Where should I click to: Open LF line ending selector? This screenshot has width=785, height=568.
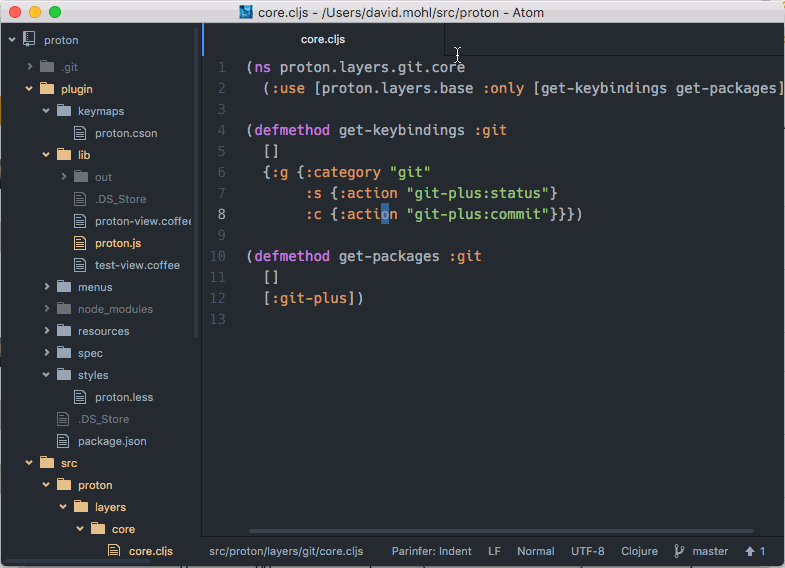494,551
